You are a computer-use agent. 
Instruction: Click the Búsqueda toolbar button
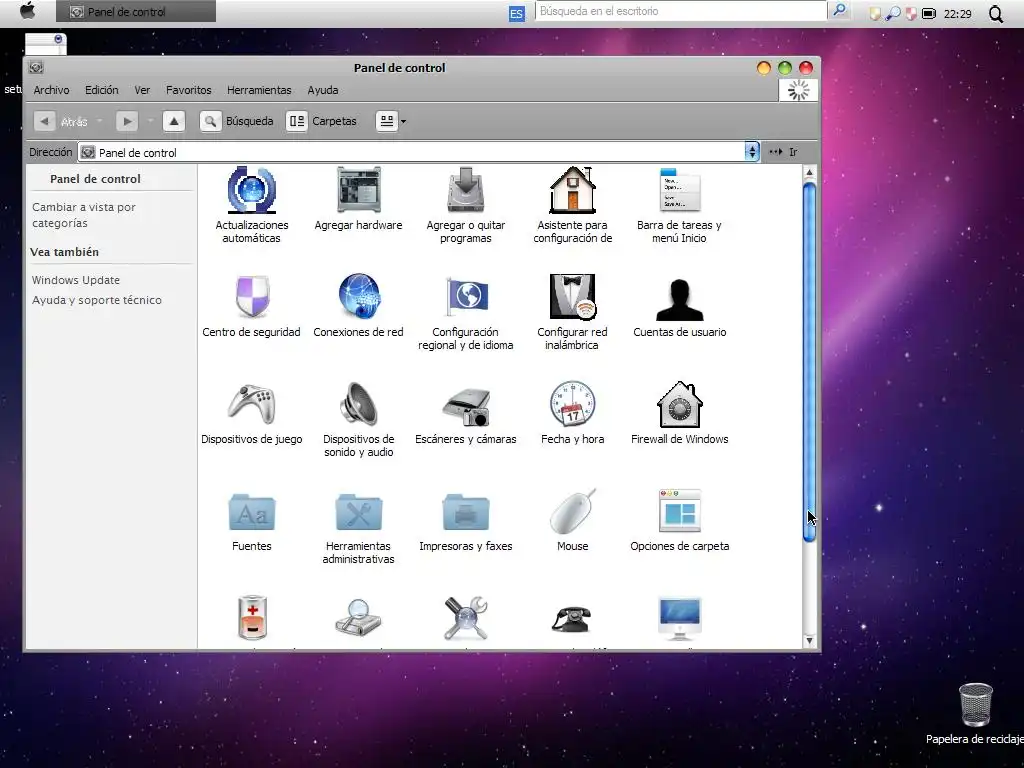pyautogui.click(x=237, y=121)
